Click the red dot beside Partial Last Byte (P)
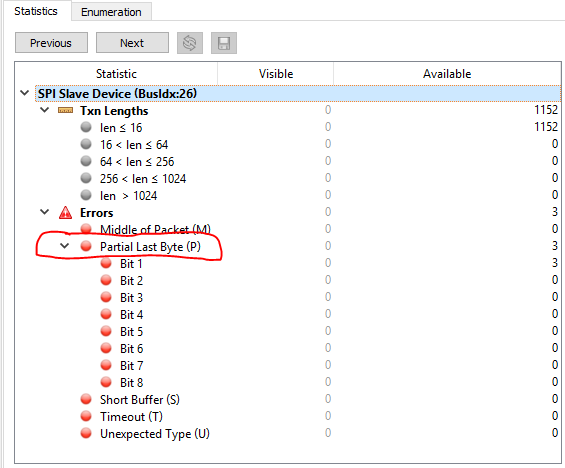The image size is (565, 468). pos(86,246)
